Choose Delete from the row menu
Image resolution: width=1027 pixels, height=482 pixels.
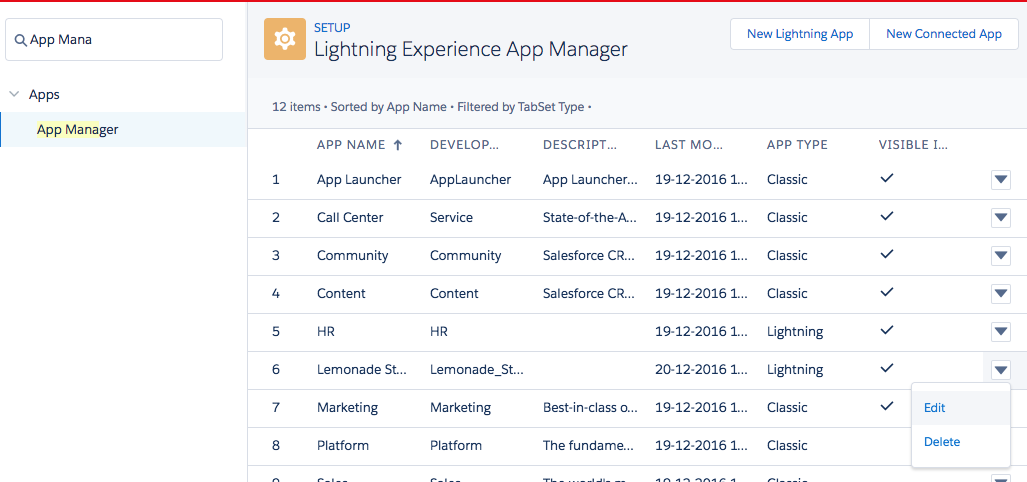click(942, 442)
